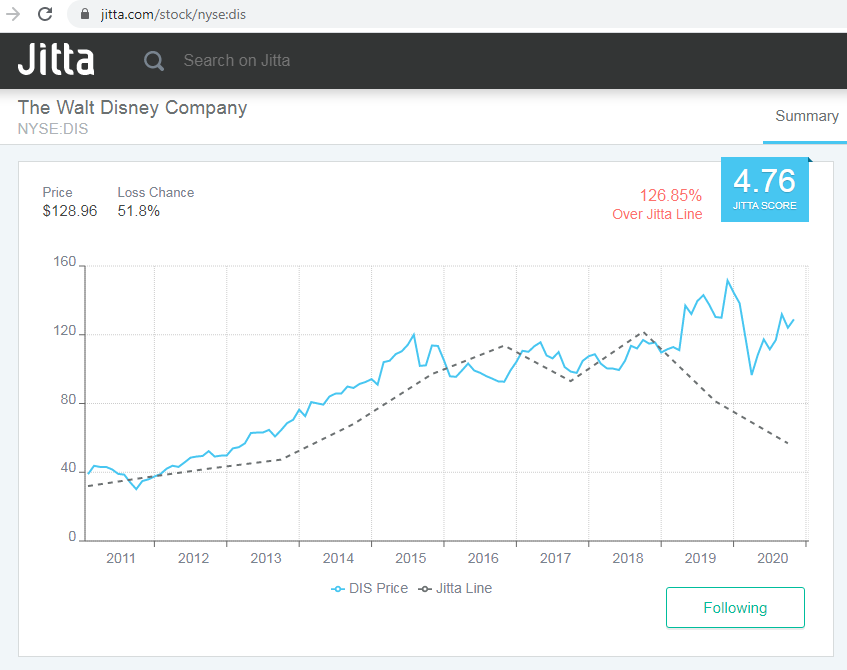Viewport: 847px width, 670px height.
Task: Open the Jitta logo home link
Action: click(56, 59)
